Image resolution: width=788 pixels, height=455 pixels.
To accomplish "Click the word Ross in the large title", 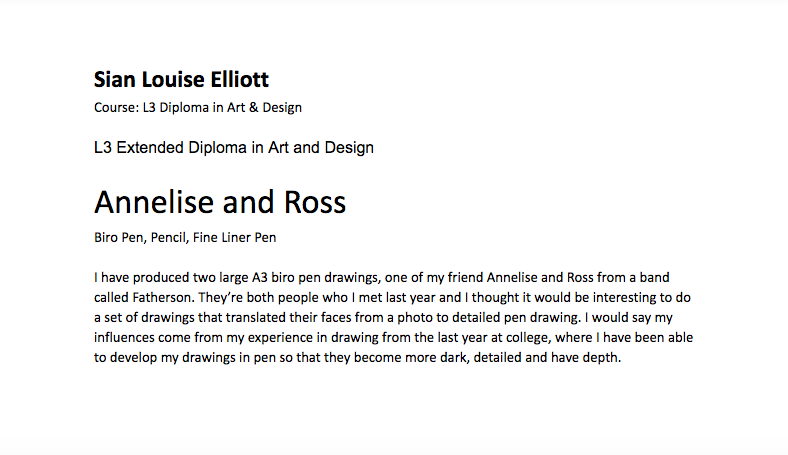I will click(315, 202).
